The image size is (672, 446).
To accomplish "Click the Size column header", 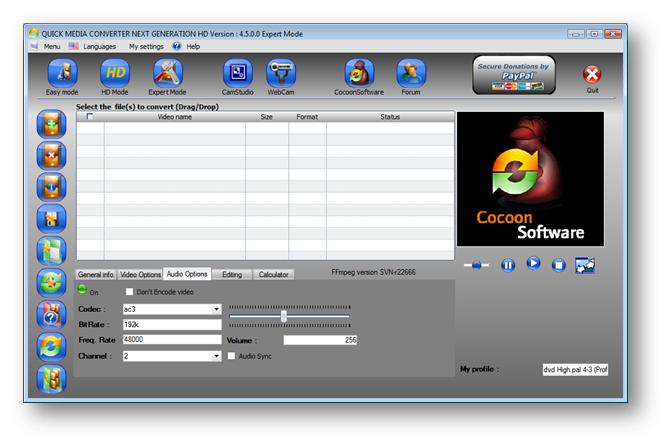I will 267,117.
